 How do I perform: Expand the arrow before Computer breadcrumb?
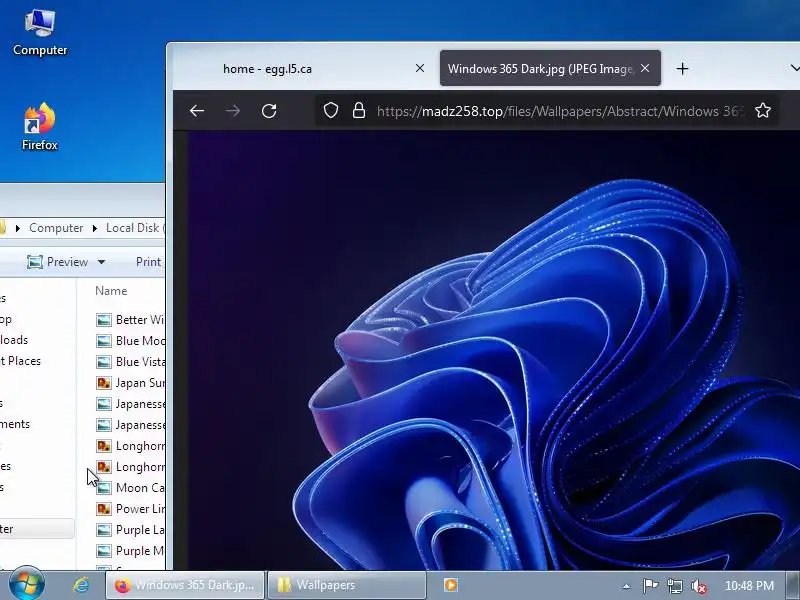pos(18,228)
